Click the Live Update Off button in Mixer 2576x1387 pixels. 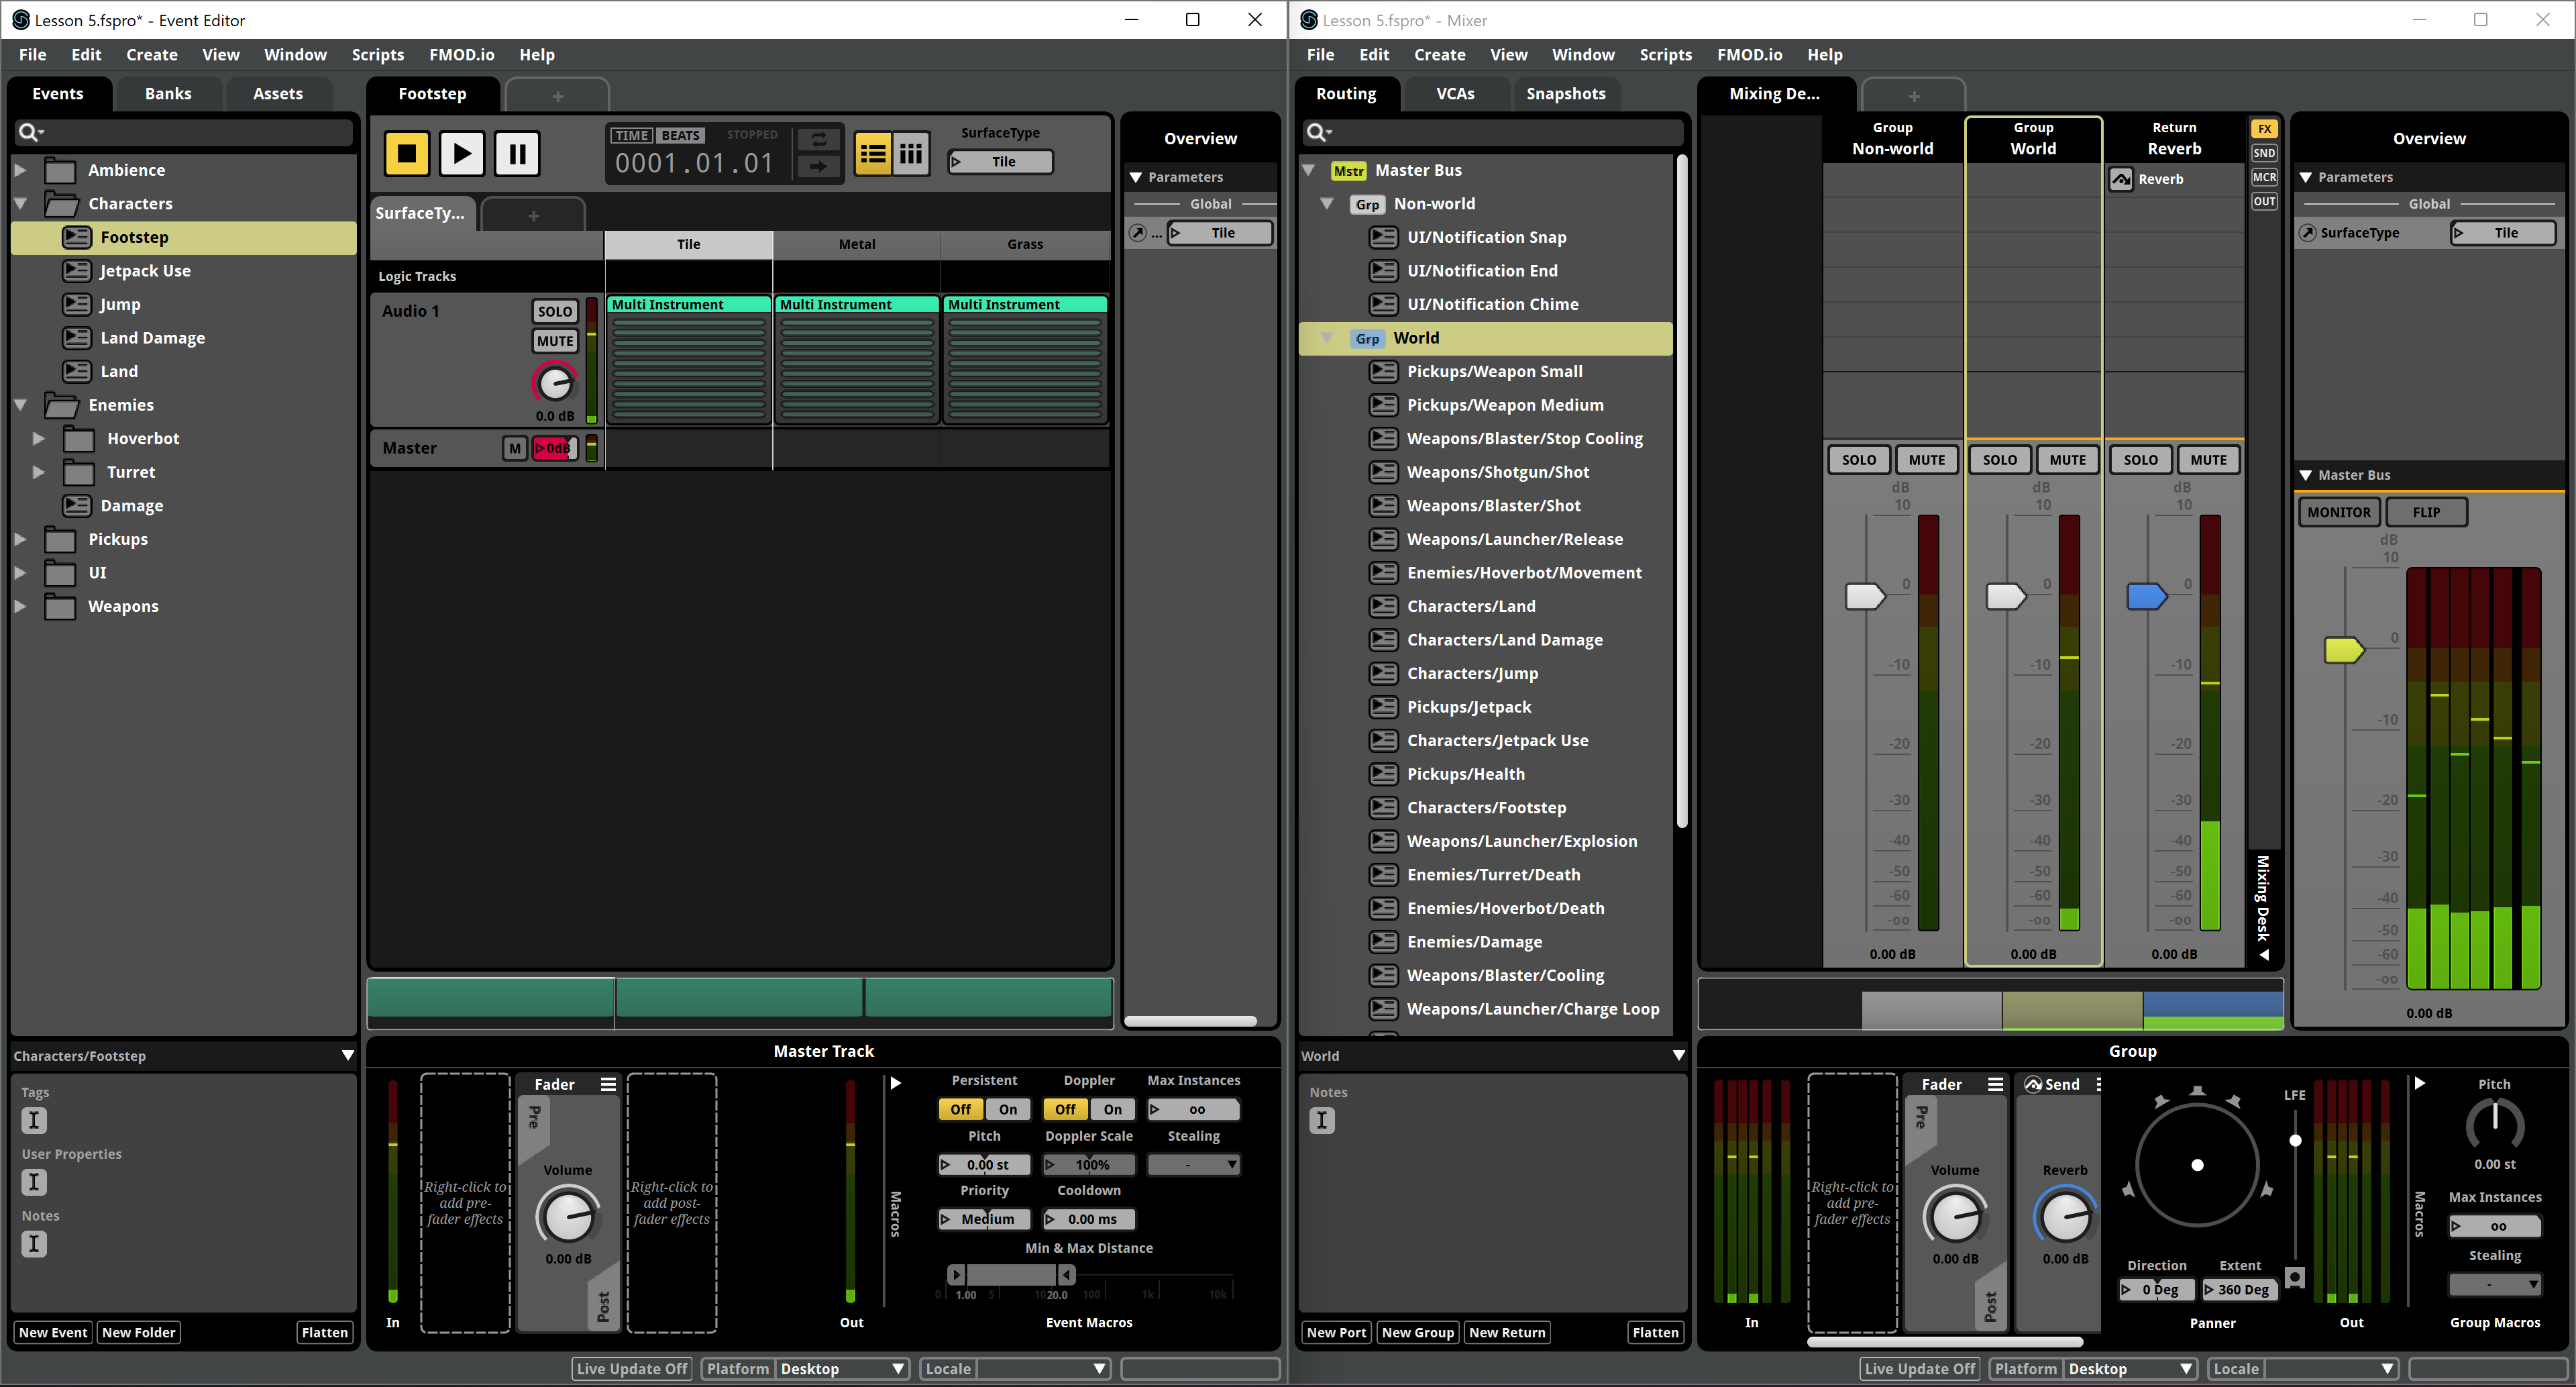click(x=1919, y=1369)
